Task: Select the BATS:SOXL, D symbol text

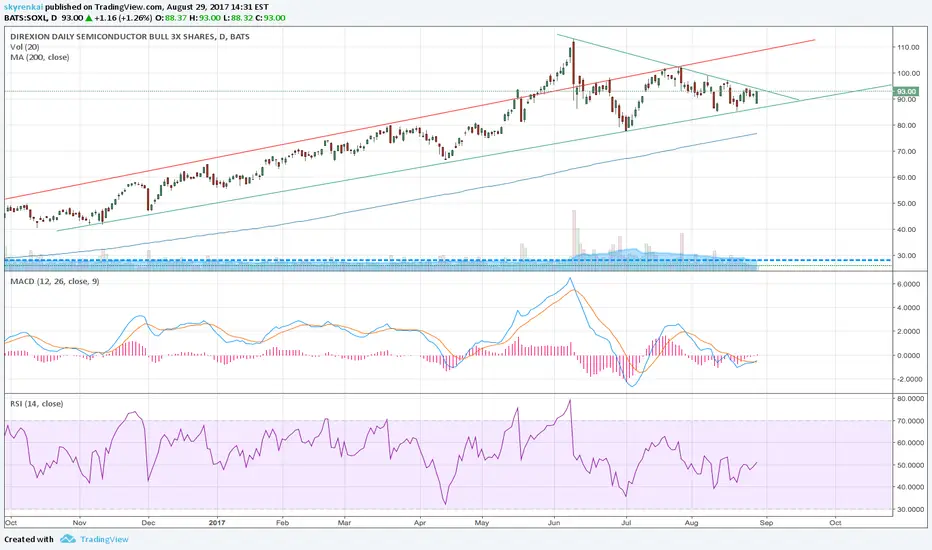Action: pyautogui.click(x=31, y=18)
